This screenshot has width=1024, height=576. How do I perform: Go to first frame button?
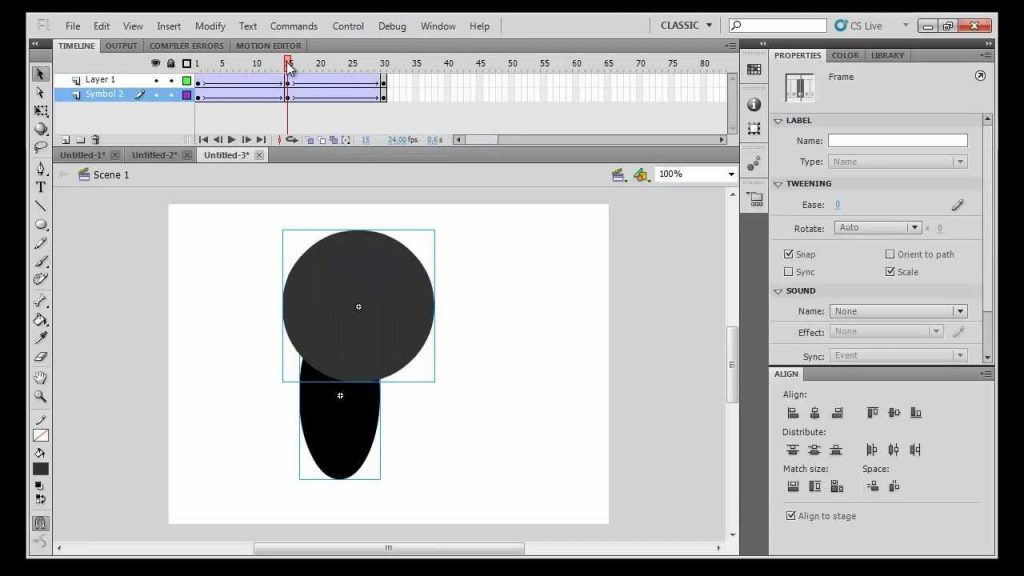pyautogui.click(x=203, y=140)
